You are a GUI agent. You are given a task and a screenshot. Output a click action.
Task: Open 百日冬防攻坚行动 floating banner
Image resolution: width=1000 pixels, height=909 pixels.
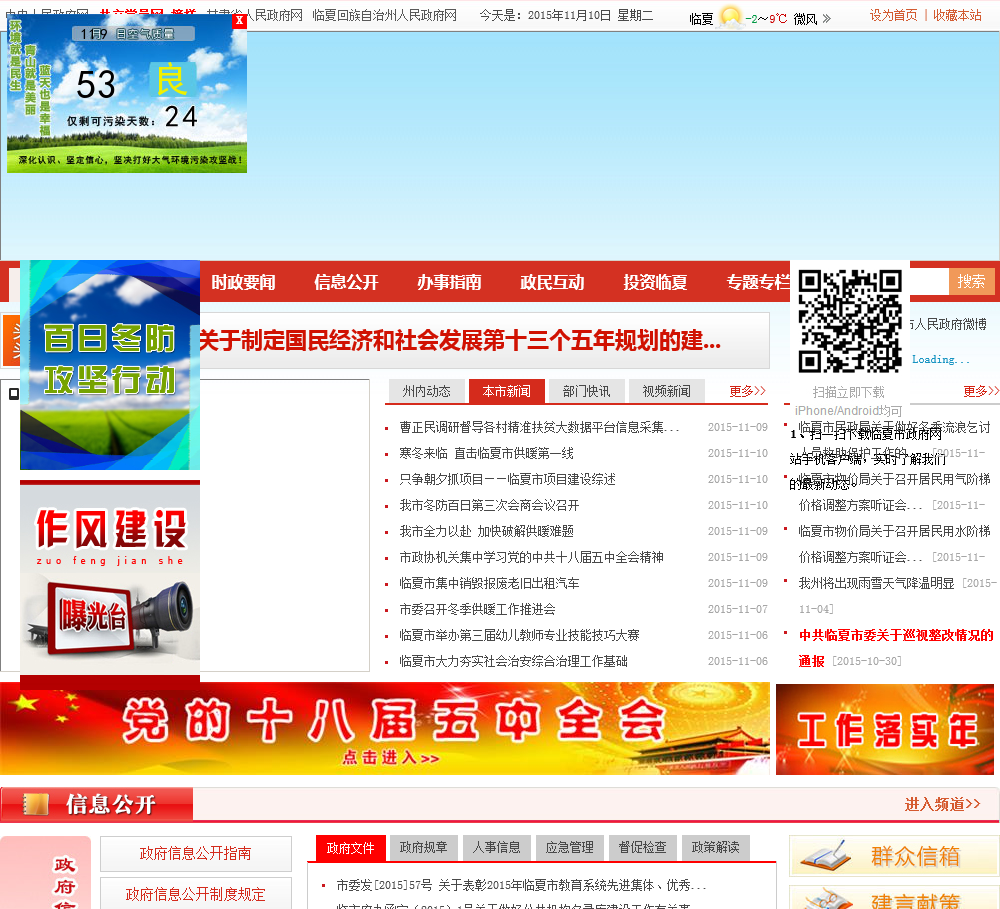pos(110,365)
